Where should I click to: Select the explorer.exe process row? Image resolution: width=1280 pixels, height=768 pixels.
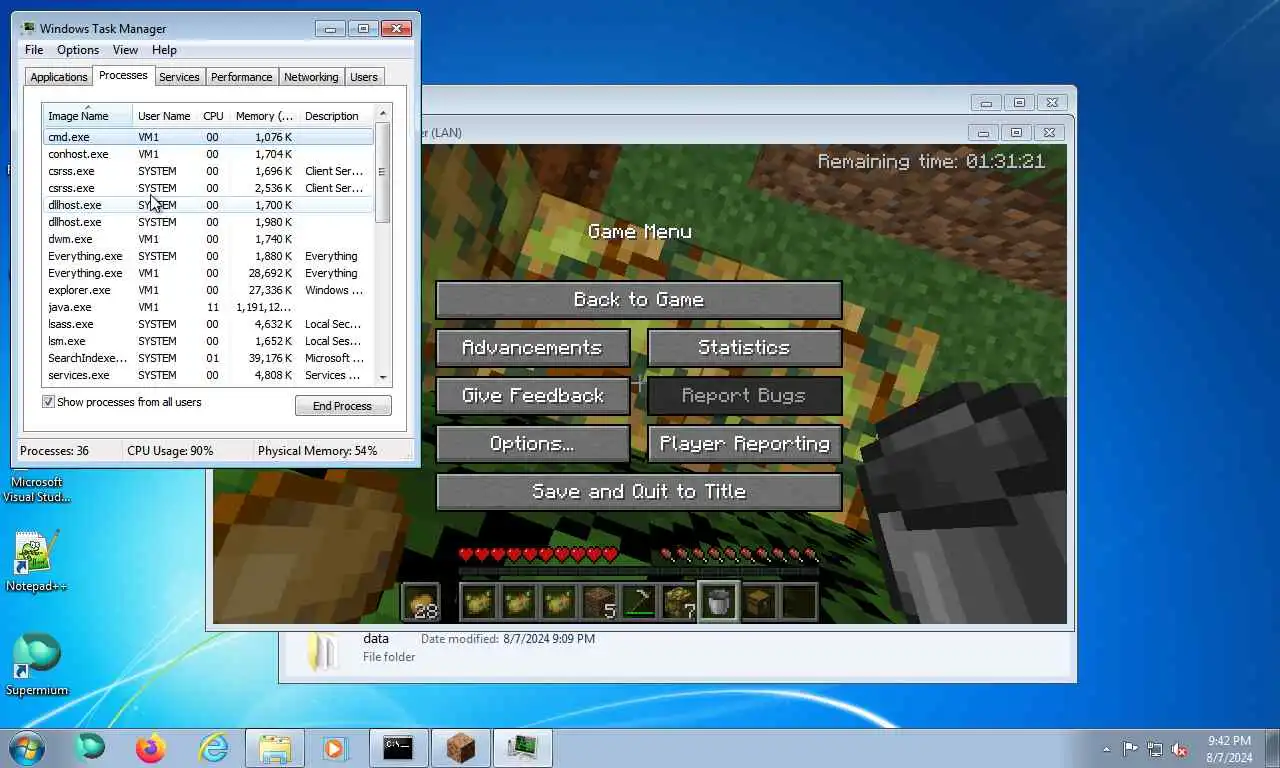tap(208, 290)
